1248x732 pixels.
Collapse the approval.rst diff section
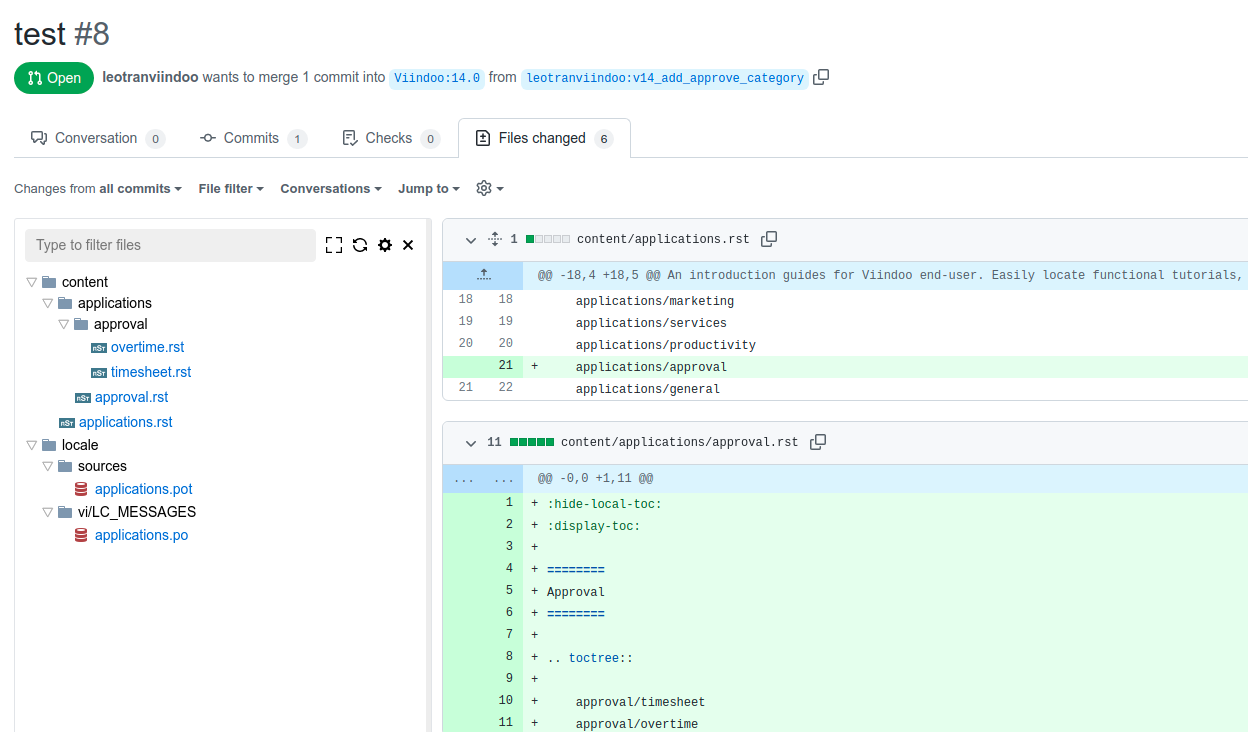(x=471, y=442)
